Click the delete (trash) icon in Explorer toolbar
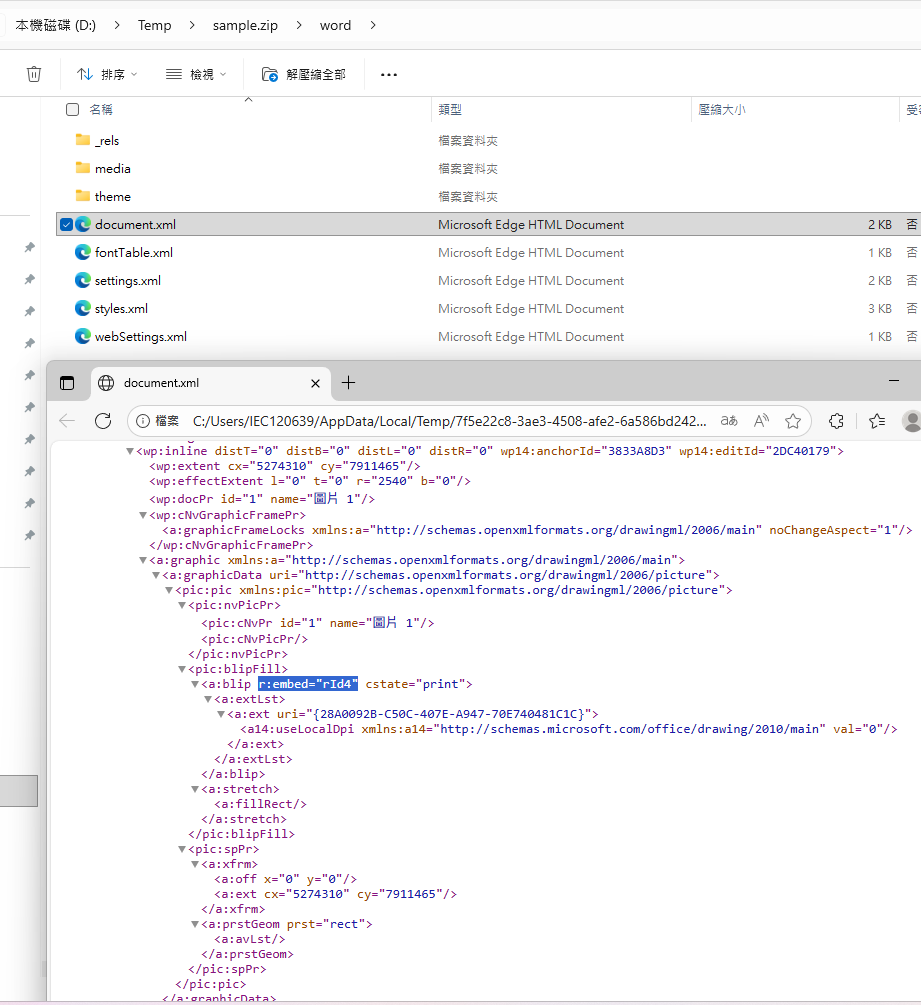The width and height of the screenshot is (921, 1005). 34,73
